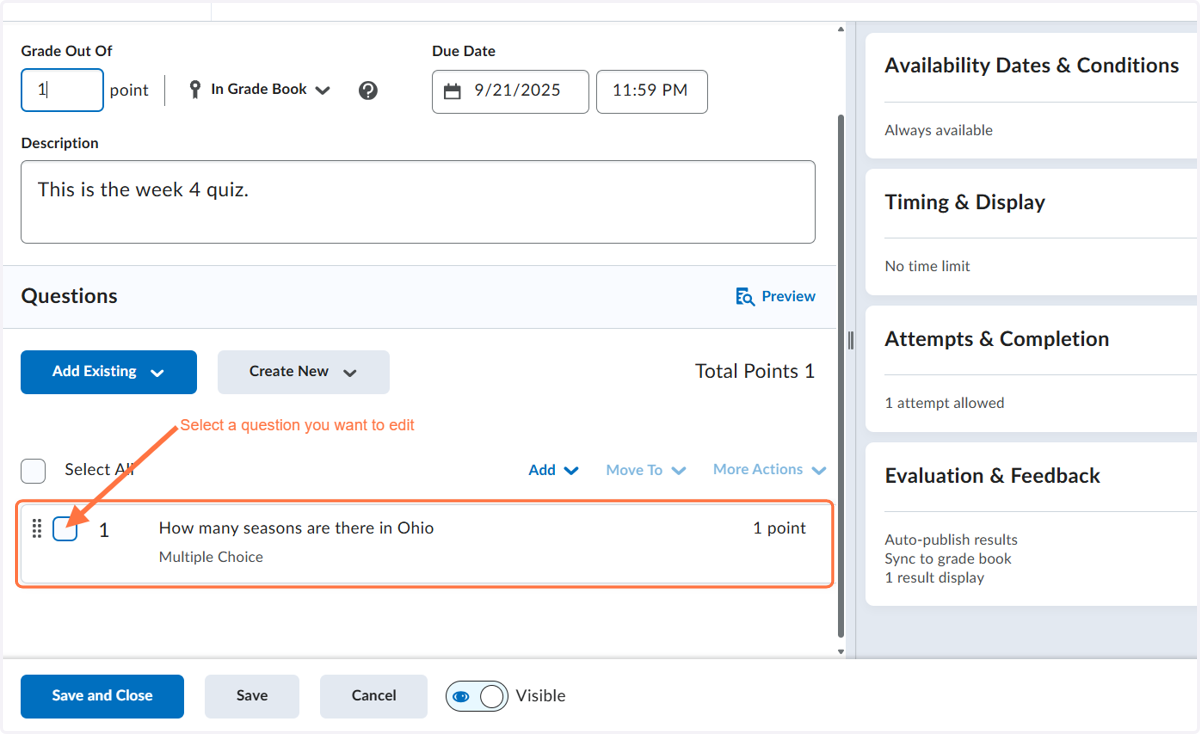Click the scrollbar up arrow
The height and width of the screenshot is (734, 1200).
[841, 29]
